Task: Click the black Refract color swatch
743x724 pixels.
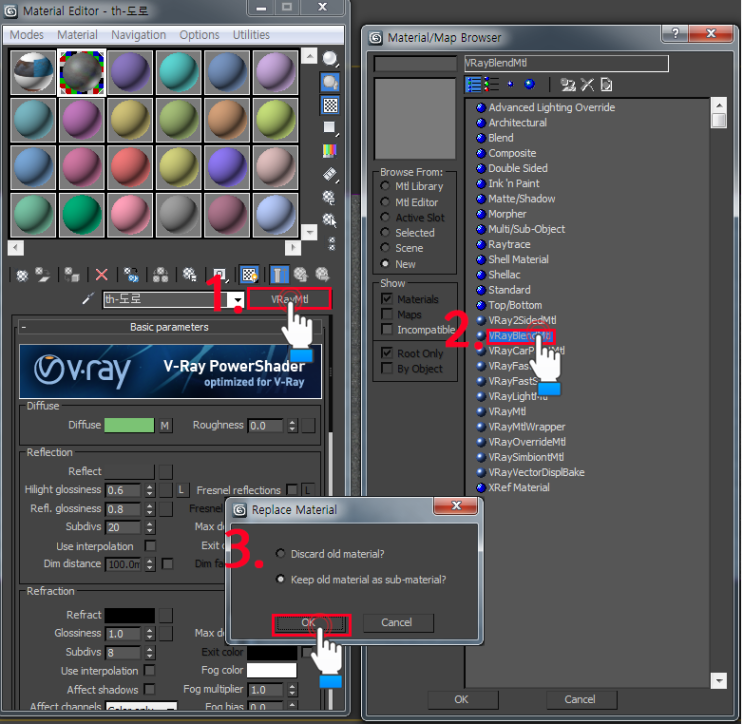Action: [x=129, y=615]
